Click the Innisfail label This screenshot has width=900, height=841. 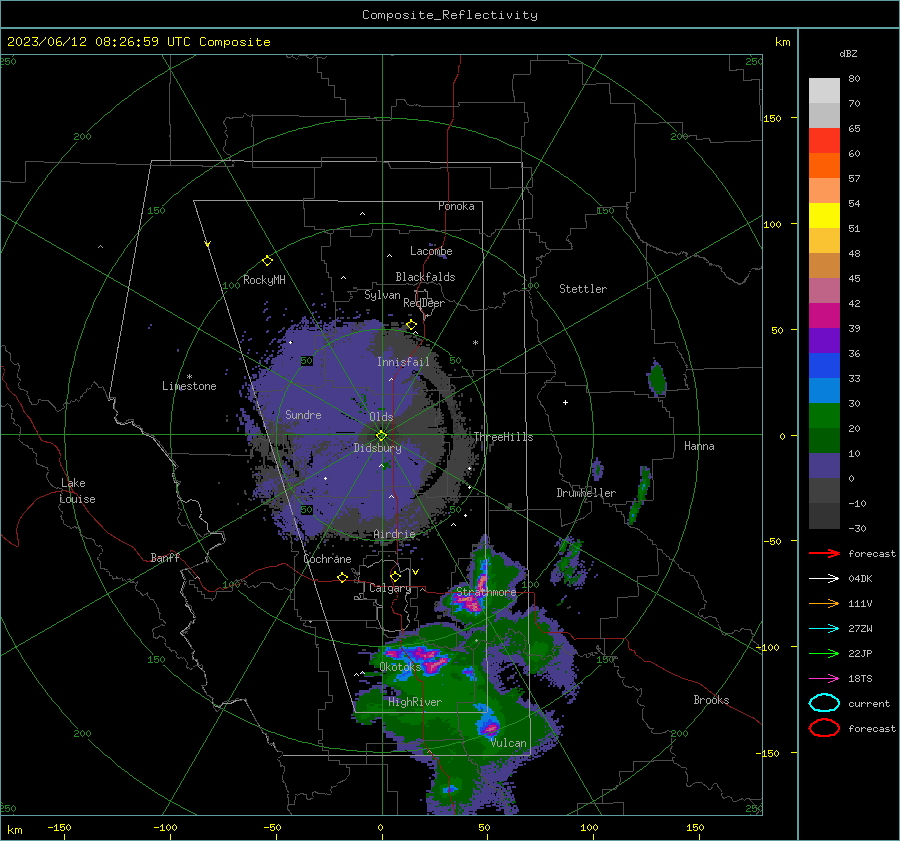(403, 362)
